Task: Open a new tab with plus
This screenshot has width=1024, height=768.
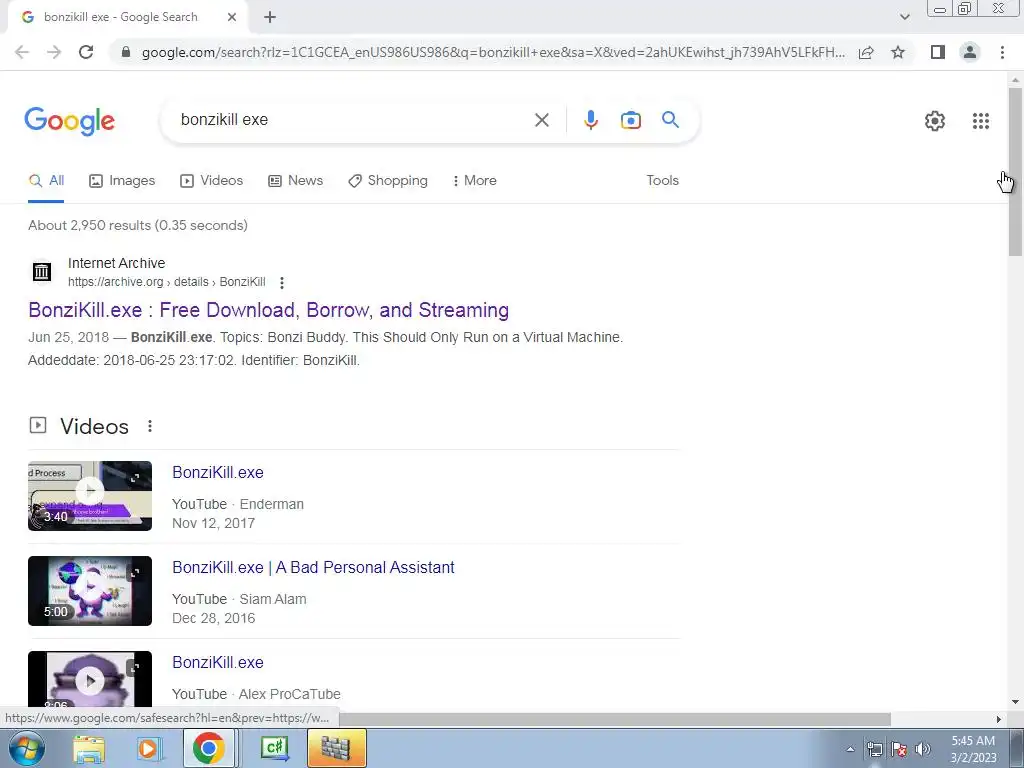Action: click(x=270, y=18)
